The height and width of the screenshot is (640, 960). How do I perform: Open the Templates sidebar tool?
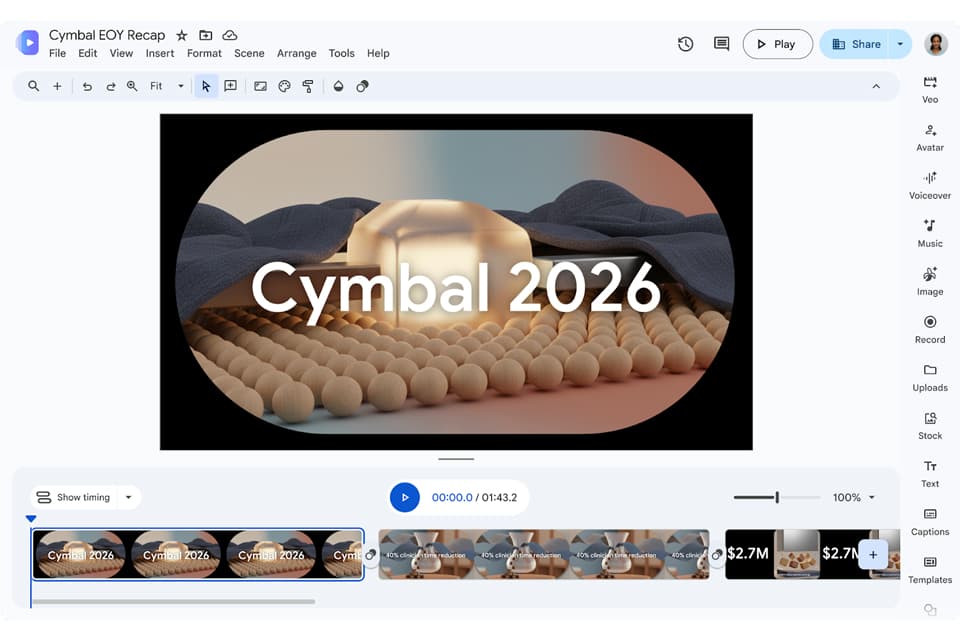point(929,570)
